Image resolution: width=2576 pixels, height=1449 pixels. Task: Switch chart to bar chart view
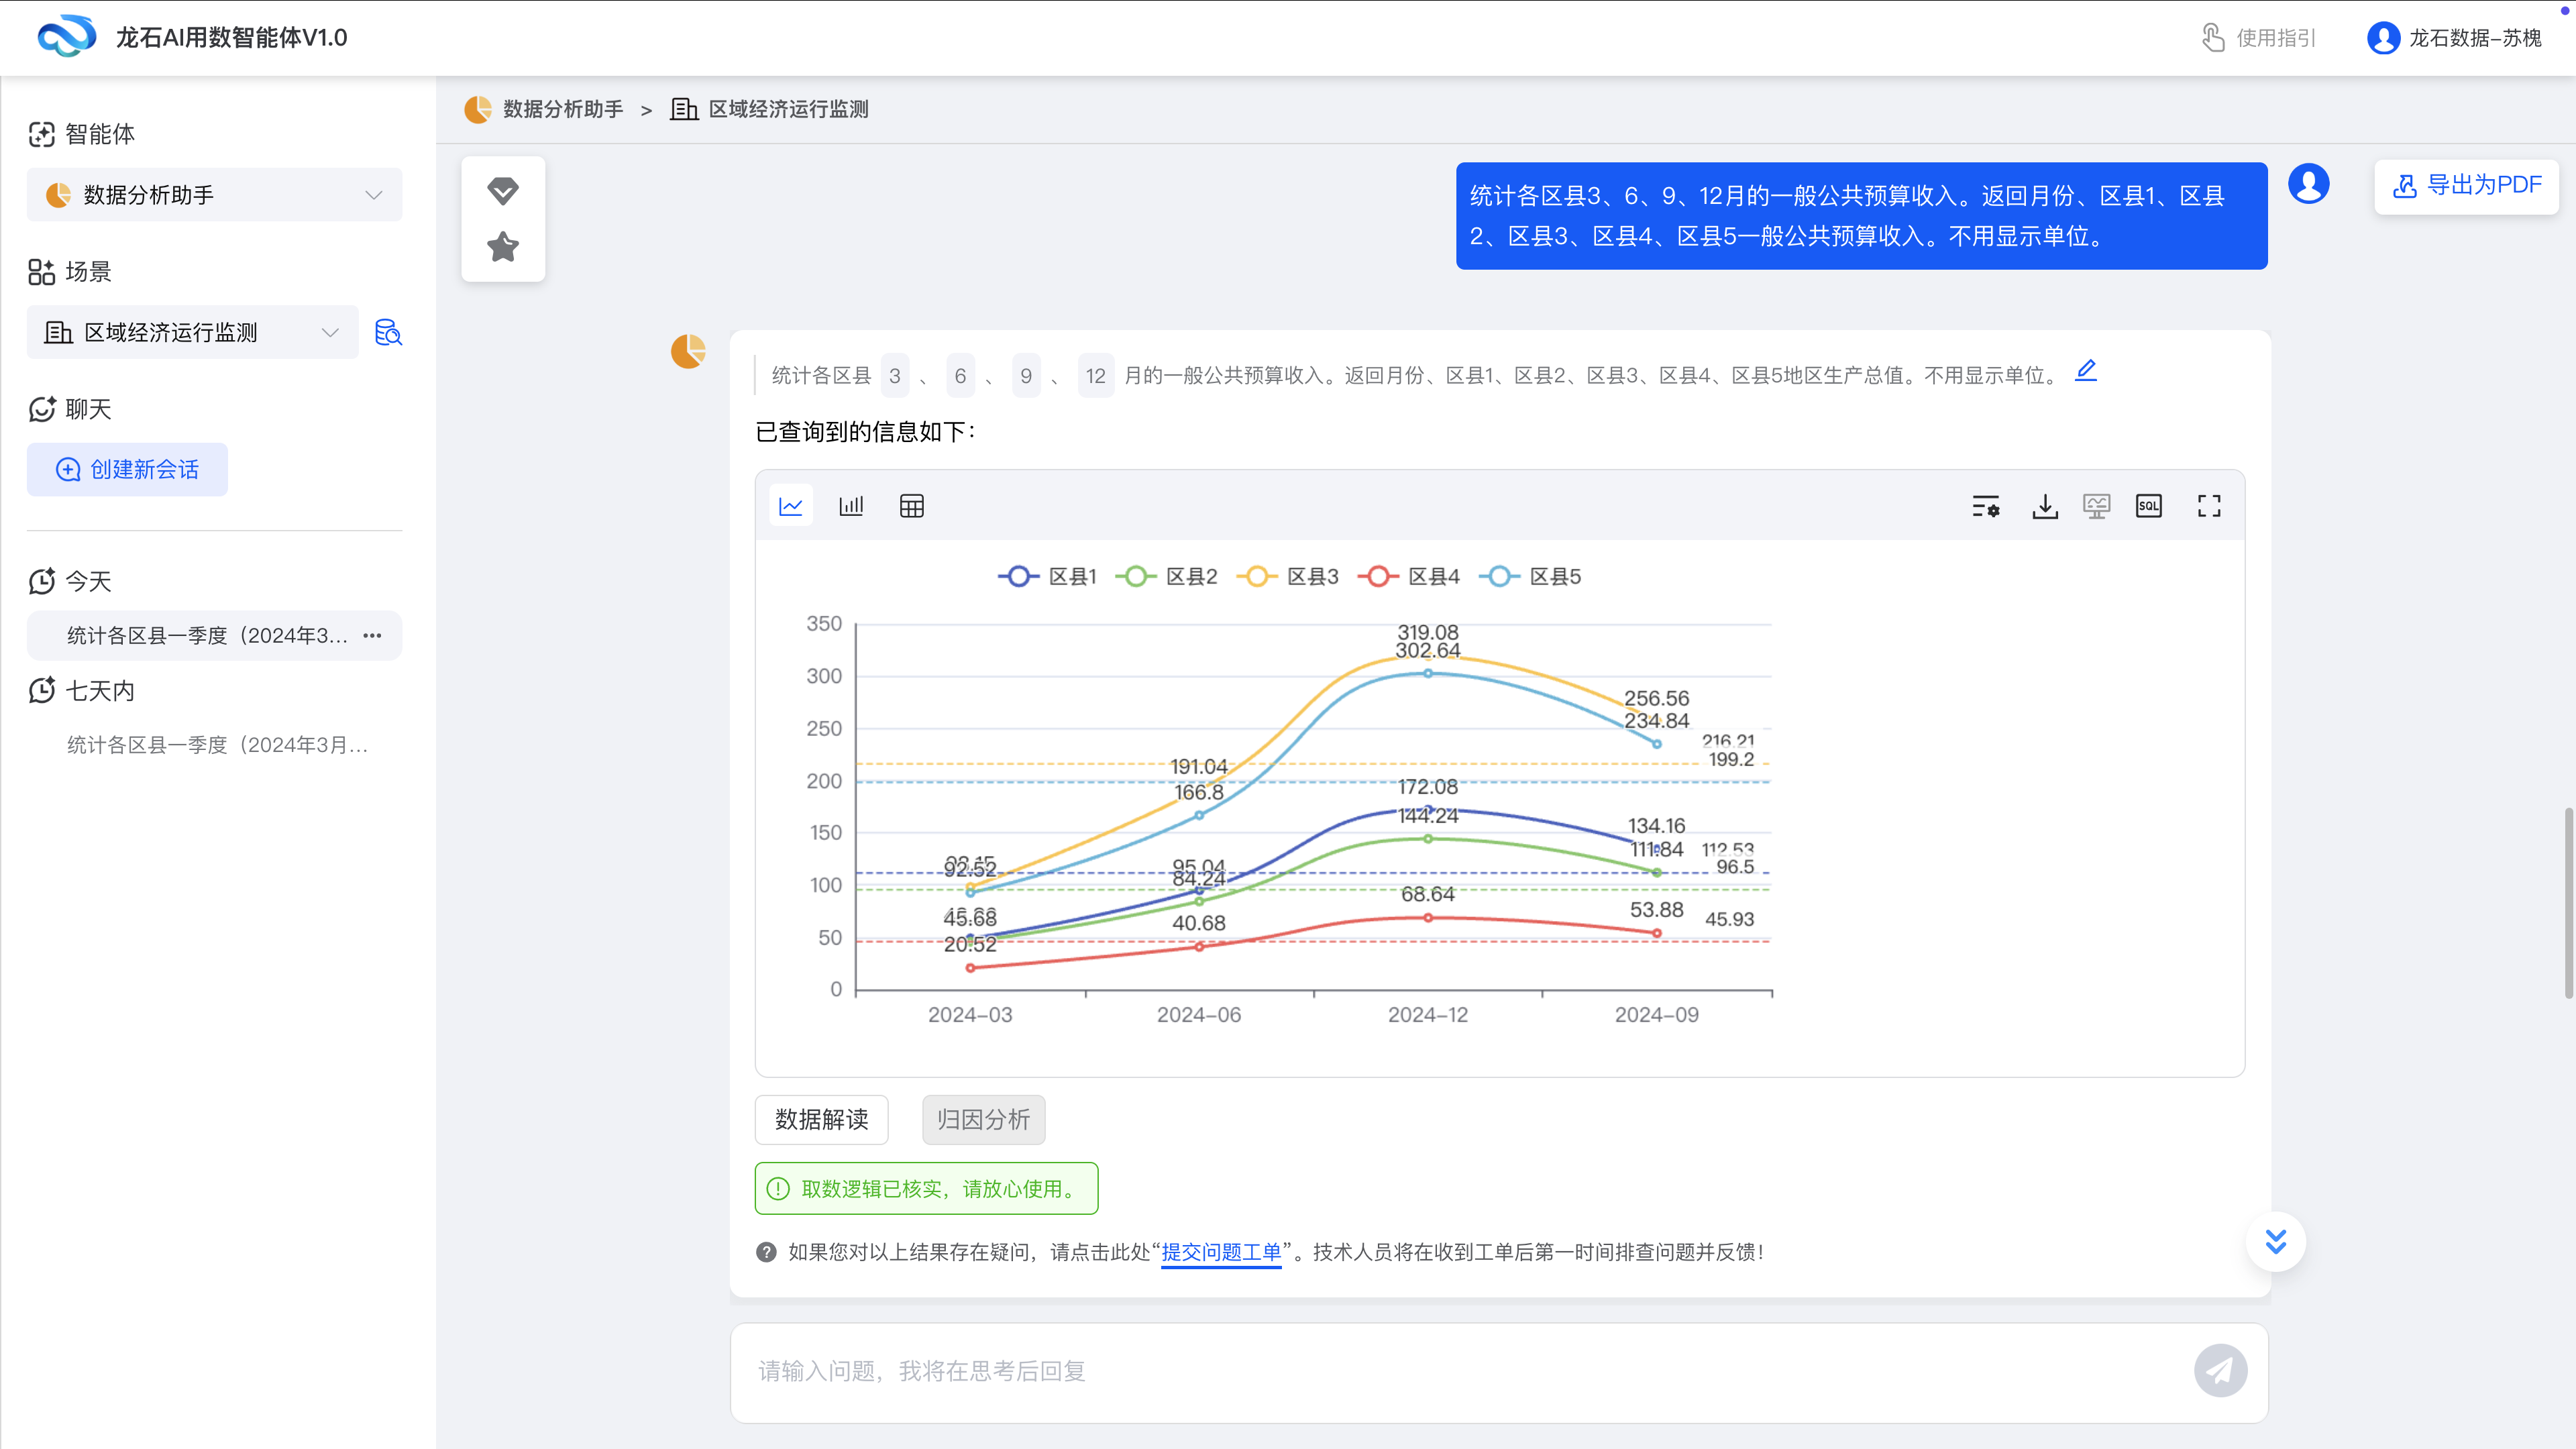coord(851,505)
